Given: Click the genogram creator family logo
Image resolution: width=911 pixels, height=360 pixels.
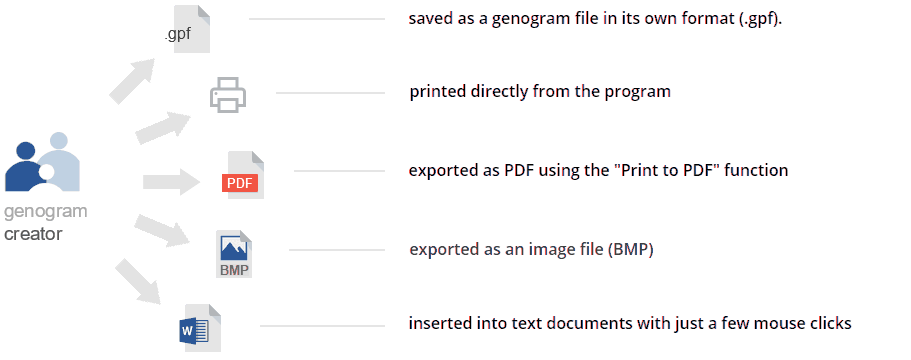Looking at the screenshot, I should coord(42,162).
